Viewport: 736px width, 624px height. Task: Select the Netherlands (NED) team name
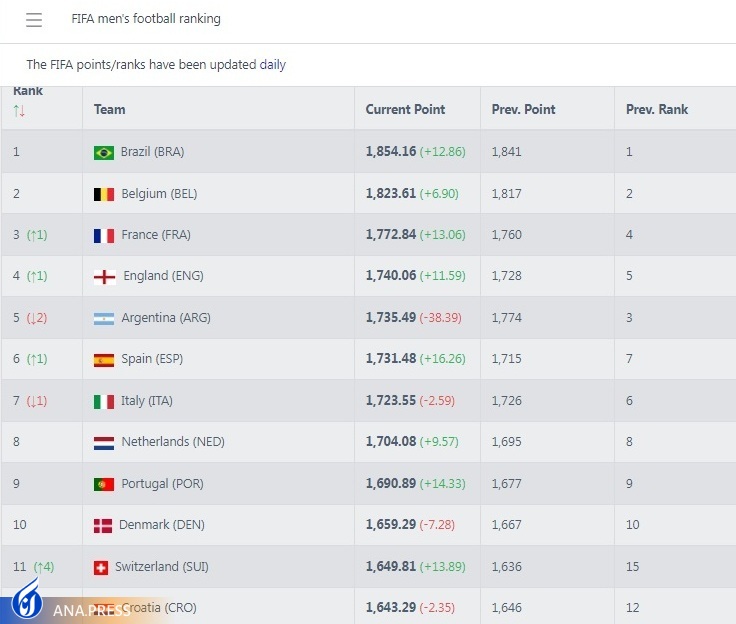(x=170, y=442)
